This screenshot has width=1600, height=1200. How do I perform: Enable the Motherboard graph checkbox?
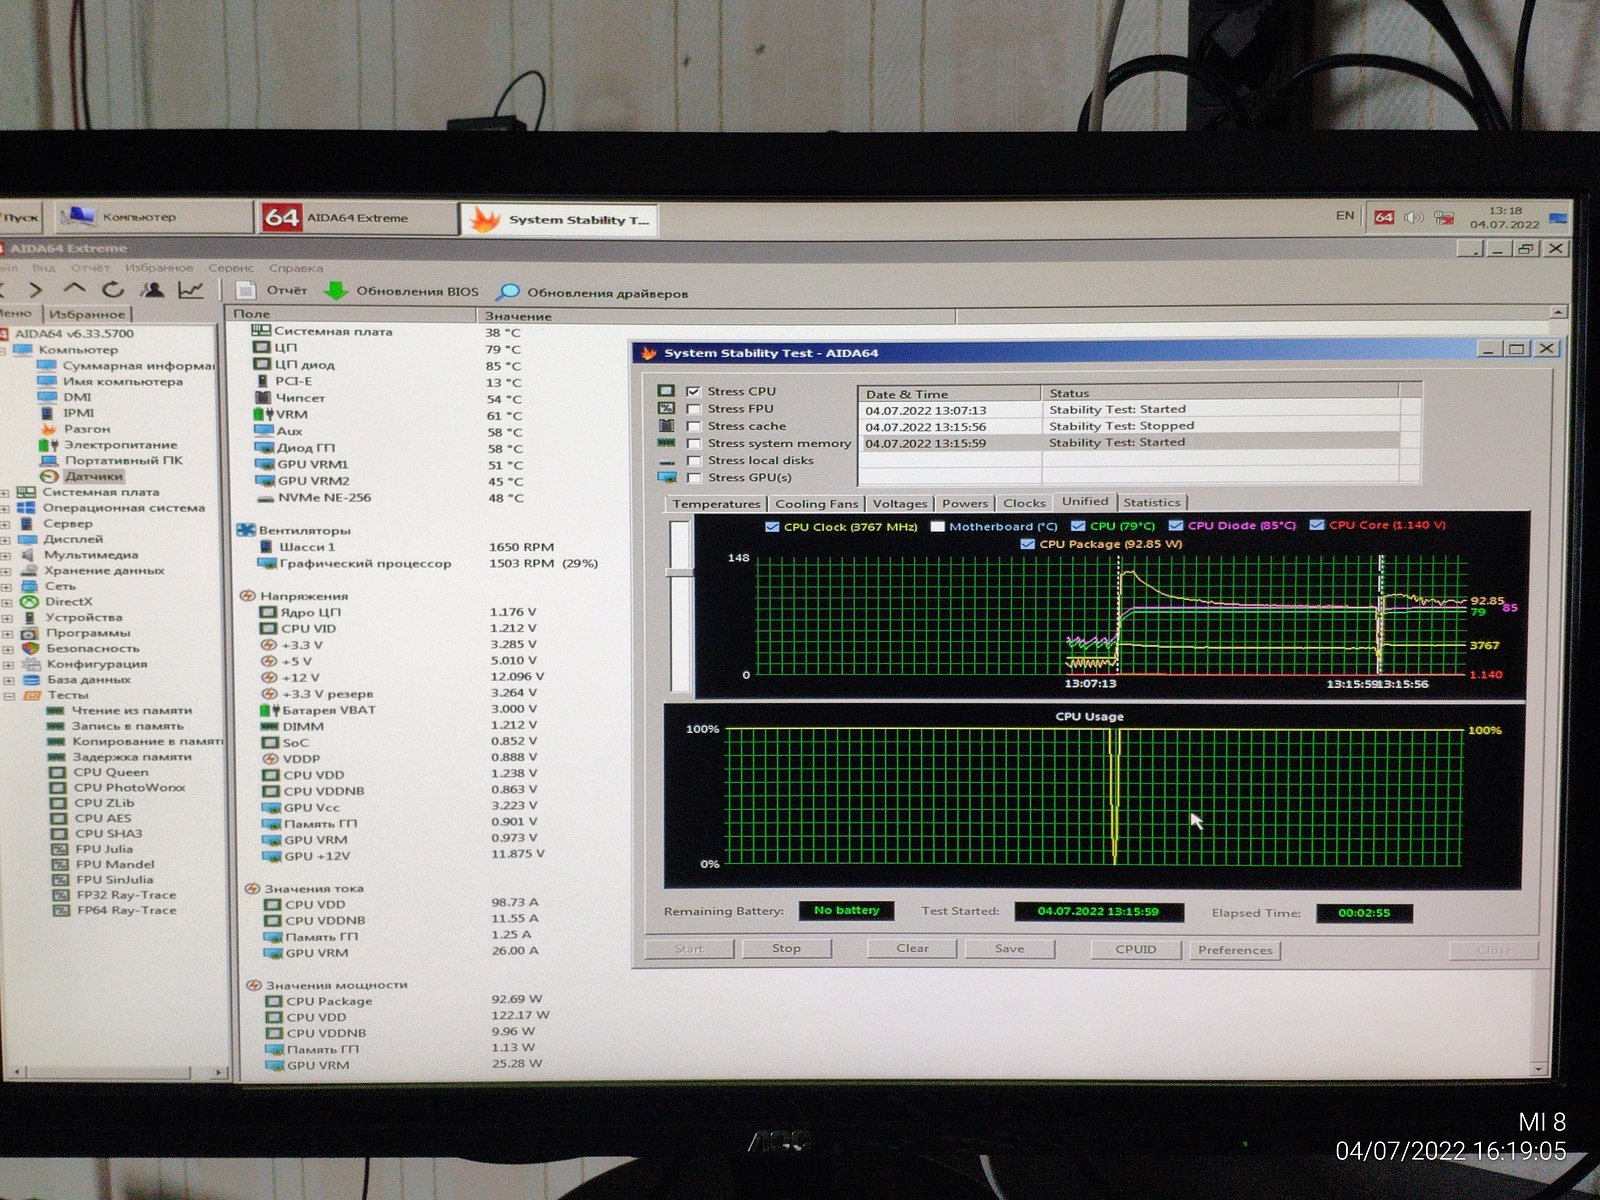937,526
